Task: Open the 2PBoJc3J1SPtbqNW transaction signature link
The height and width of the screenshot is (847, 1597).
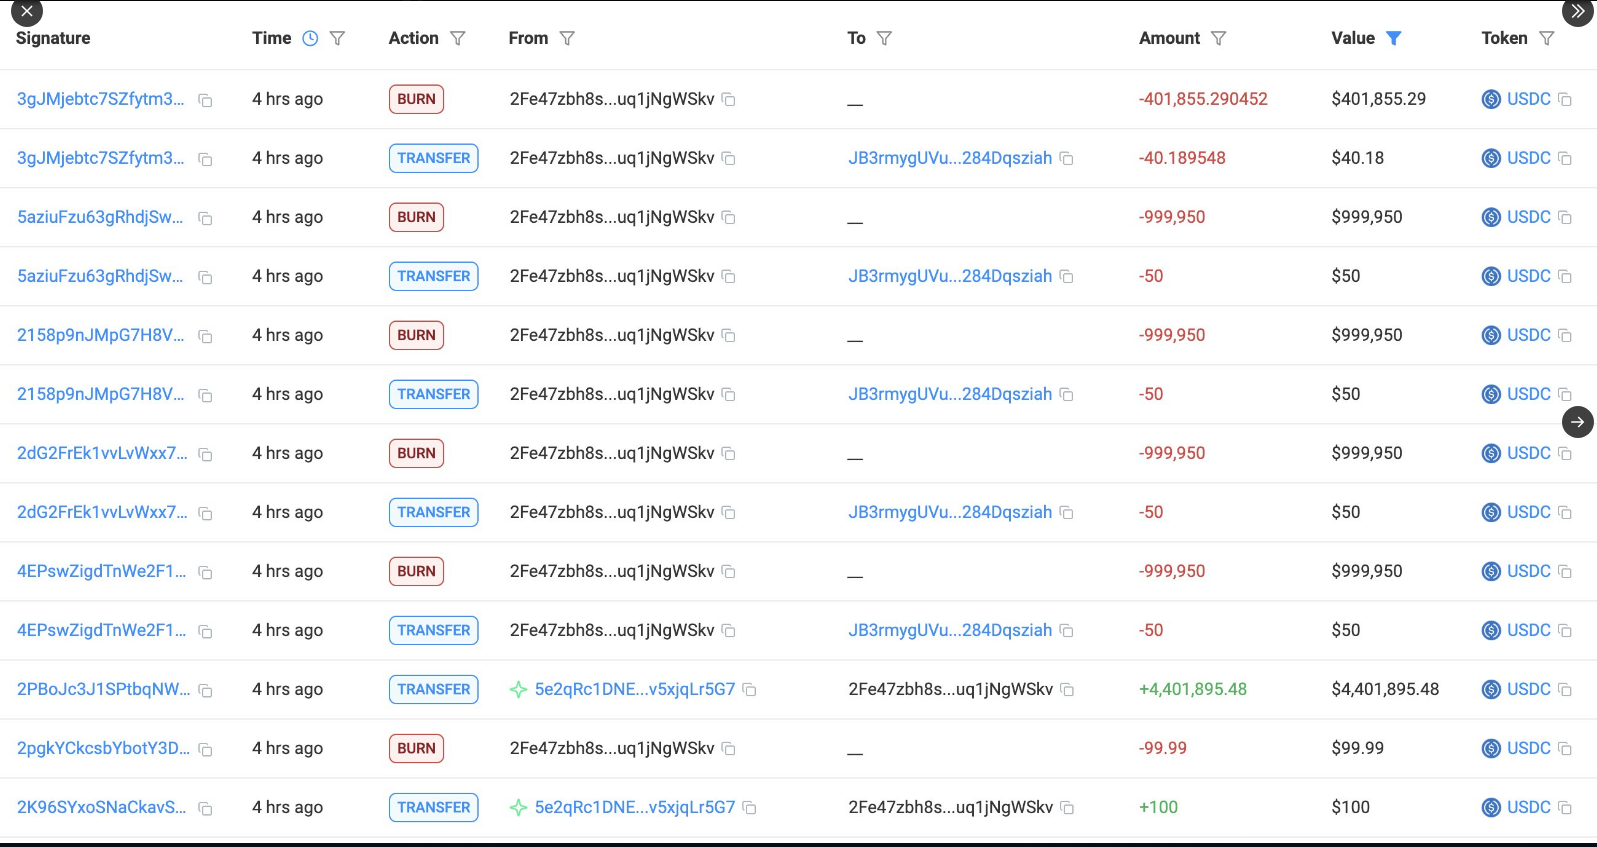Action: (103, 689)
